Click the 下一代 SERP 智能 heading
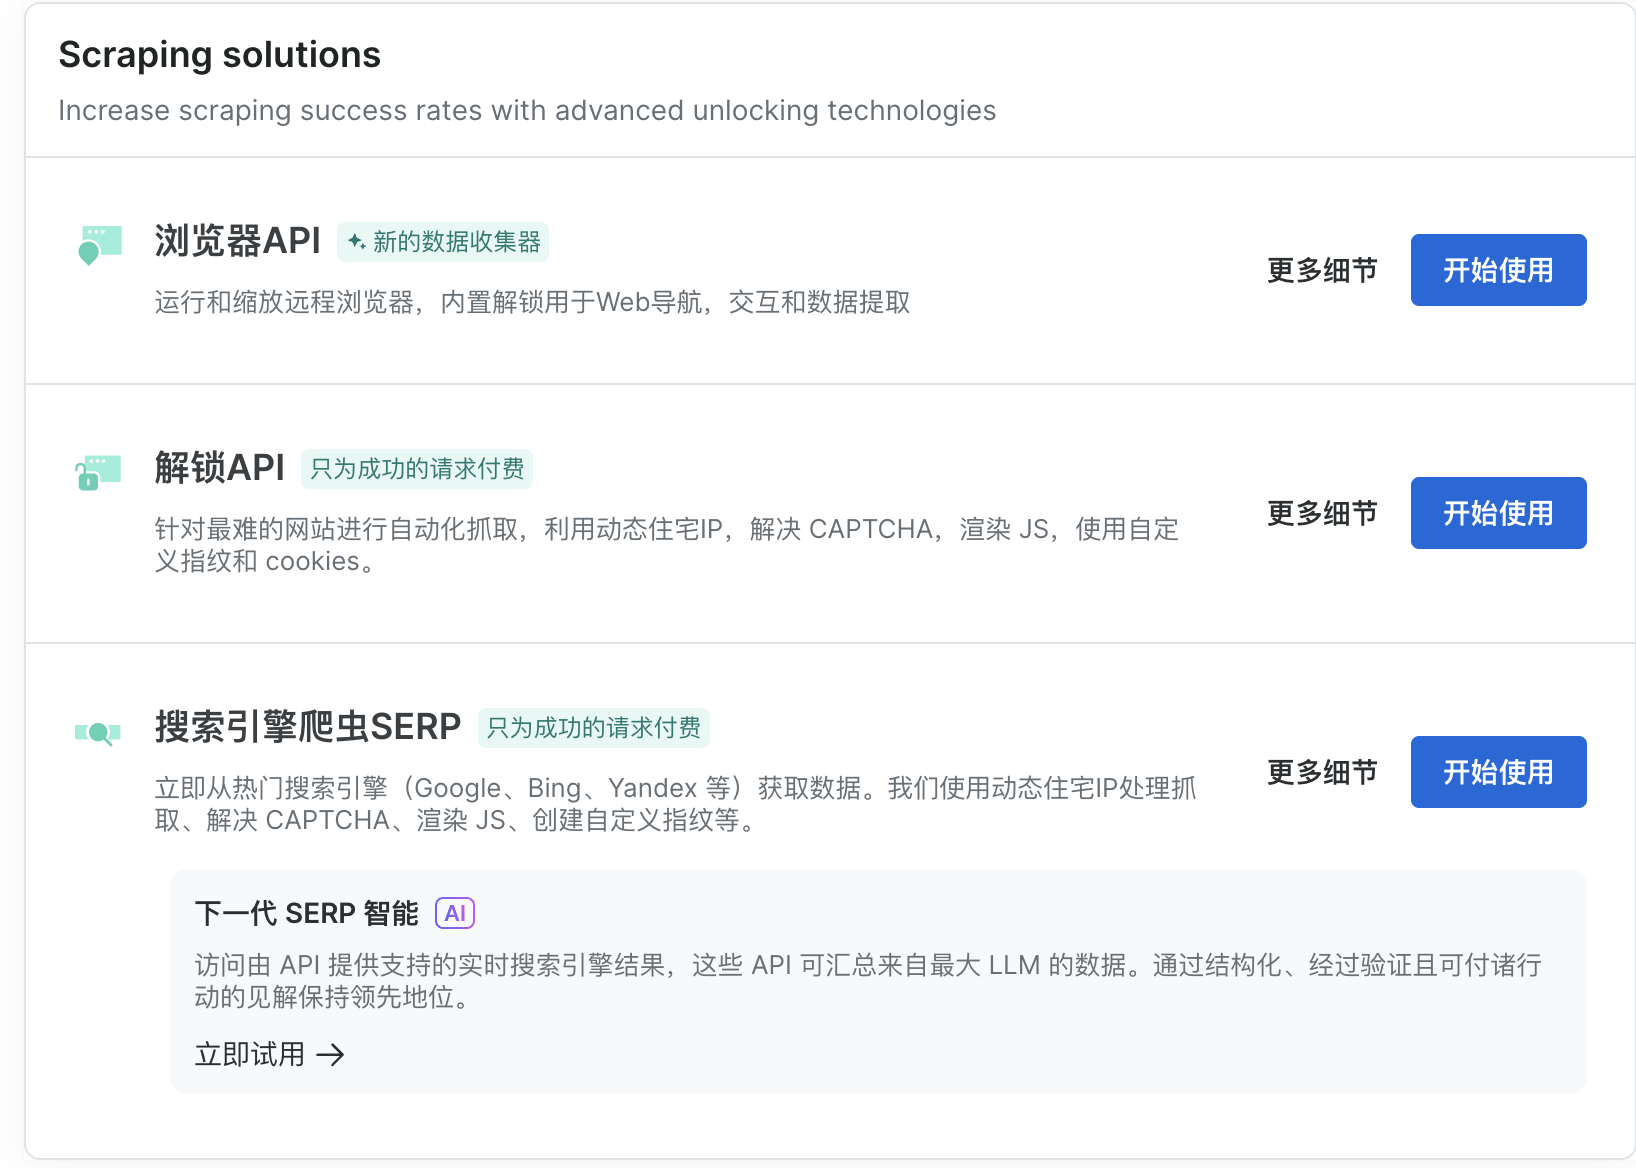 pos(307,913)
